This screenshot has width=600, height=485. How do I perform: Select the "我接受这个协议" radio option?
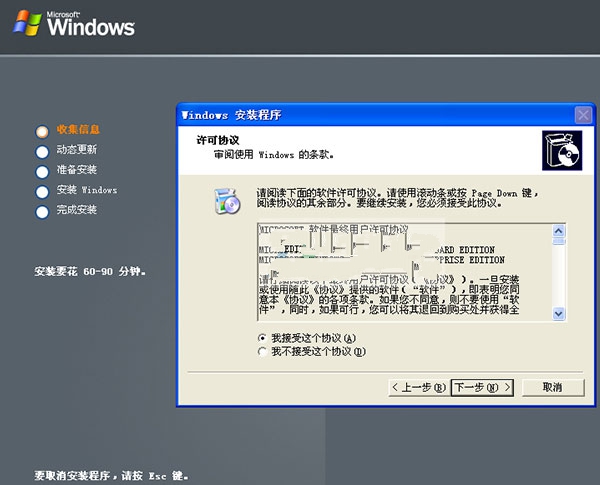262,338
